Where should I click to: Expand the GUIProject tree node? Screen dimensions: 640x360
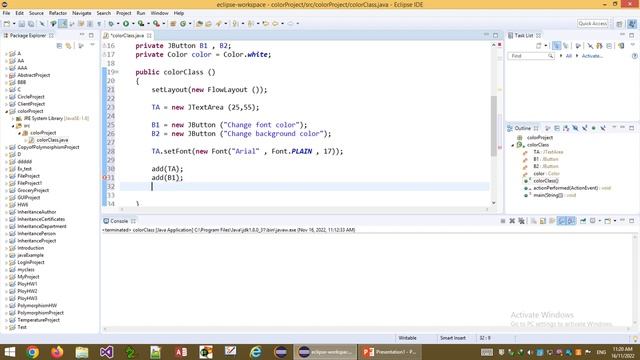coord(7,198)
